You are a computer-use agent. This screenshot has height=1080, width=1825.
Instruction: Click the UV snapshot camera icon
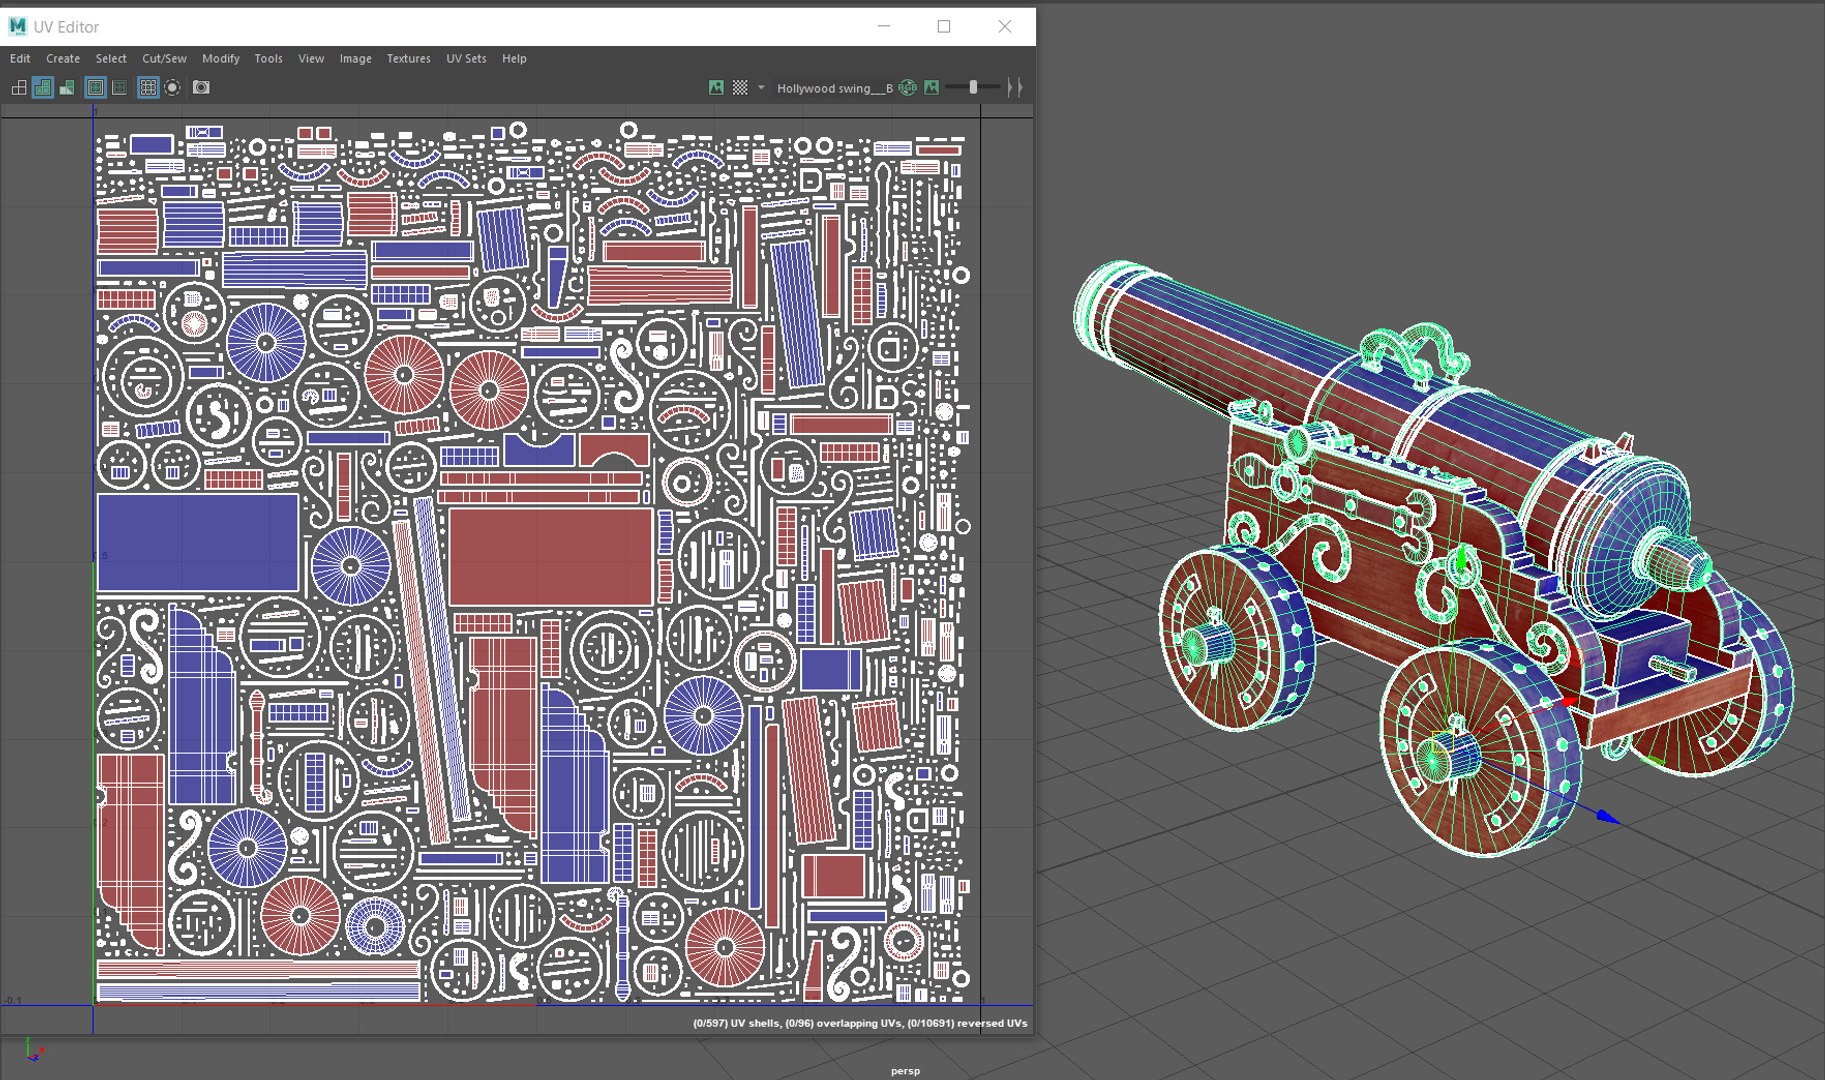(x=201, y=88)
